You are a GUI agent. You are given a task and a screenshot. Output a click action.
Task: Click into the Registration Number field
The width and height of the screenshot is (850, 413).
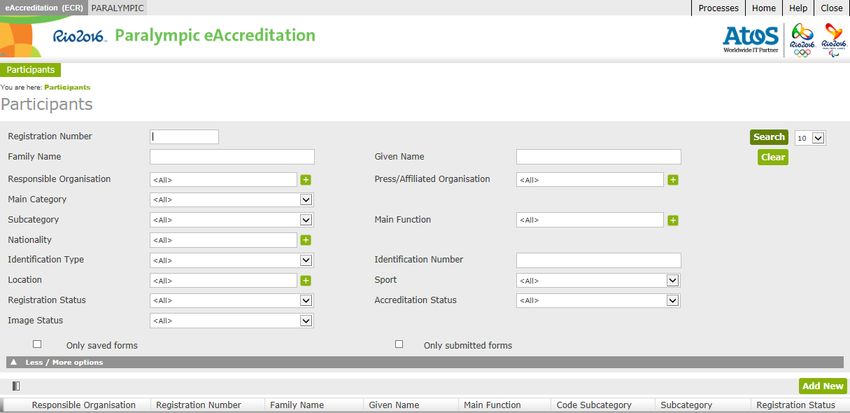click(x=184, y=137)
